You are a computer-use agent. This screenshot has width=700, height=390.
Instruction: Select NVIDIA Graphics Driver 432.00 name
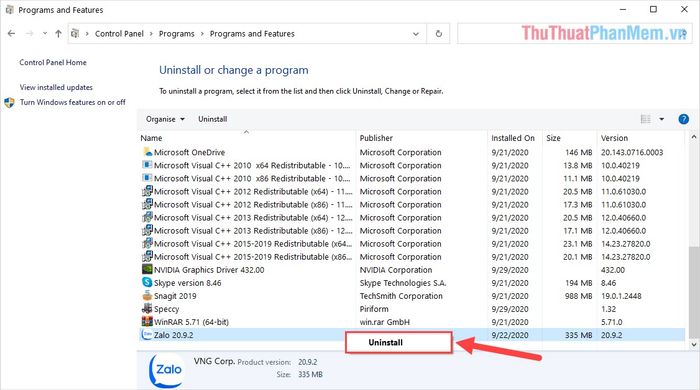(209, 270)
